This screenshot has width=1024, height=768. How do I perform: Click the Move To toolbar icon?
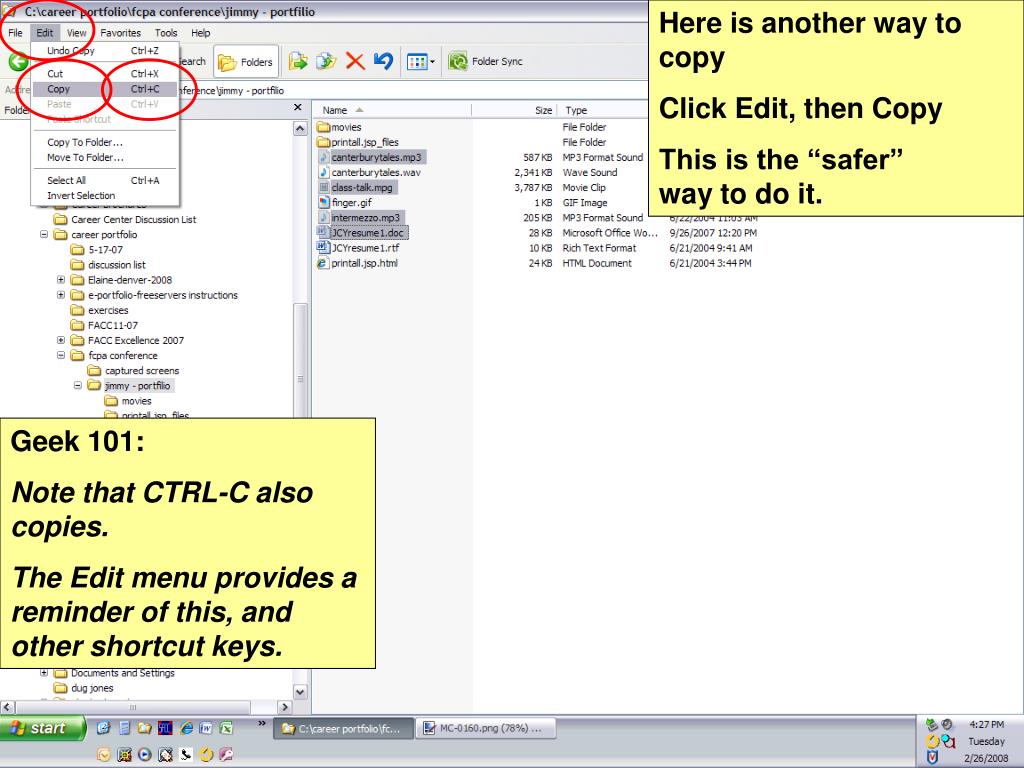[x=298, y=61]
